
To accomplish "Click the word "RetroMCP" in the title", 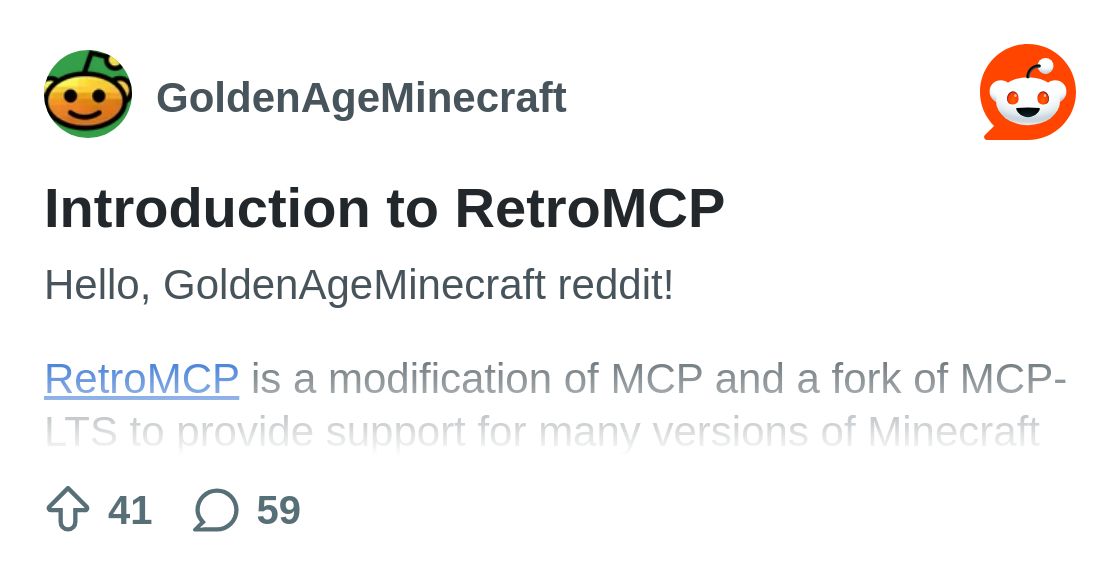I will 589,209.
